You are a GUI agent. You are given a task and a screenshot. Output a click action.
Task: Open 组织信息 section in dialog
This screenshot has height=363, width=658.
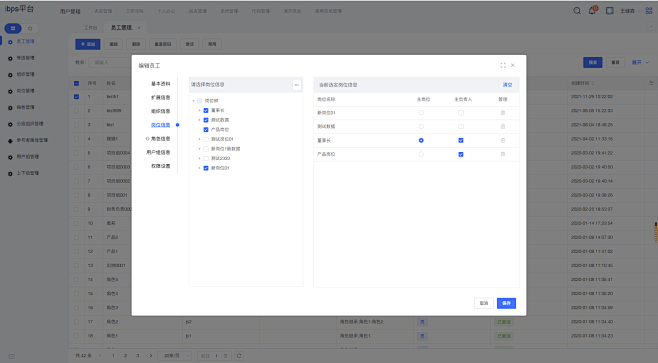click(161, 111)
